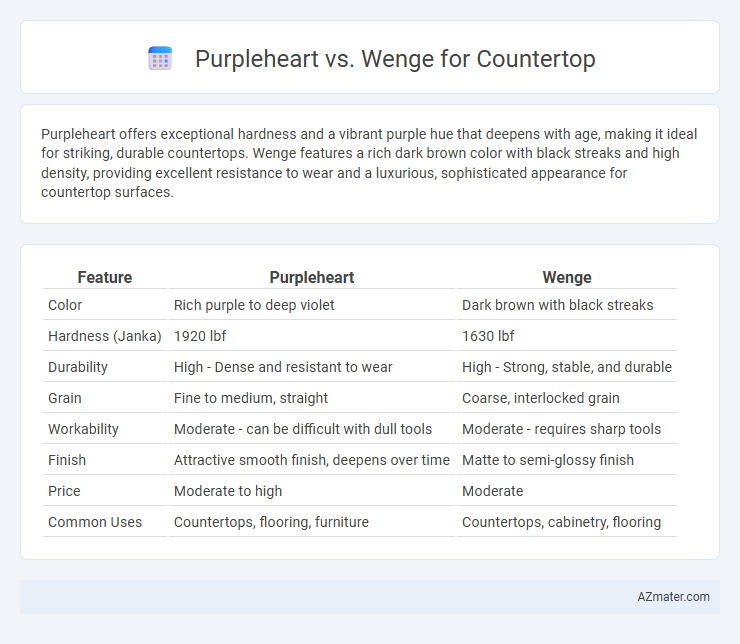The height and width of the screenshot is (644, 740).
Task: Click the Durability row label
Action: [x=78, y=367]
